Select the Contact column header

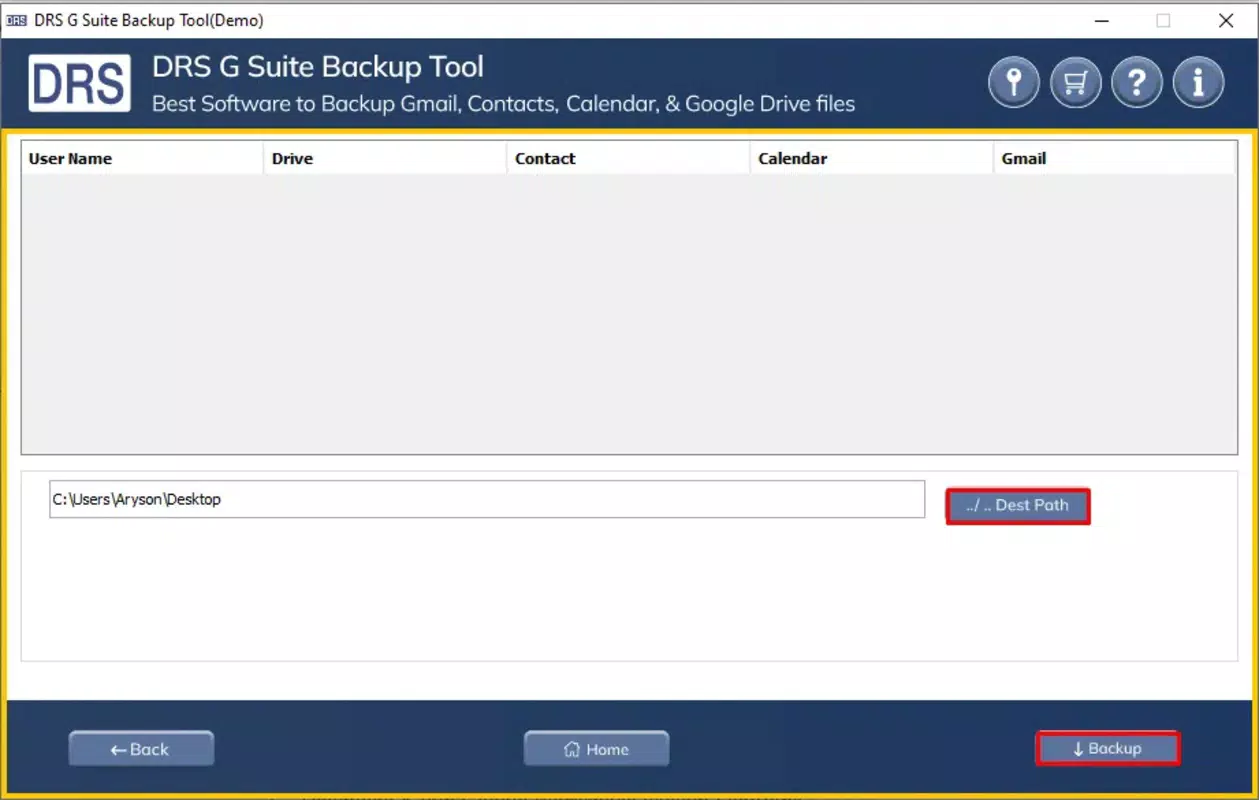[x=628, y=158]
